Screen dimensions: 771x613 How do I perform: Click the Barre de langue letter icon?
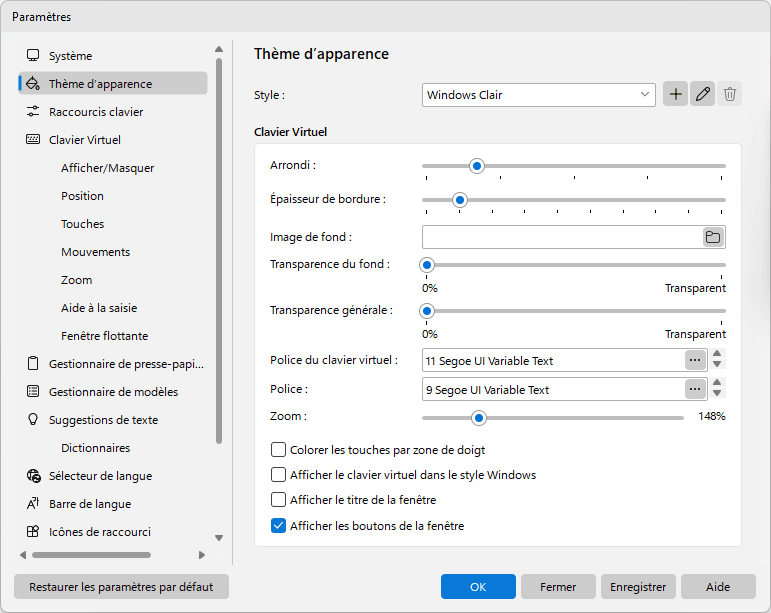[x=33, y=504]
